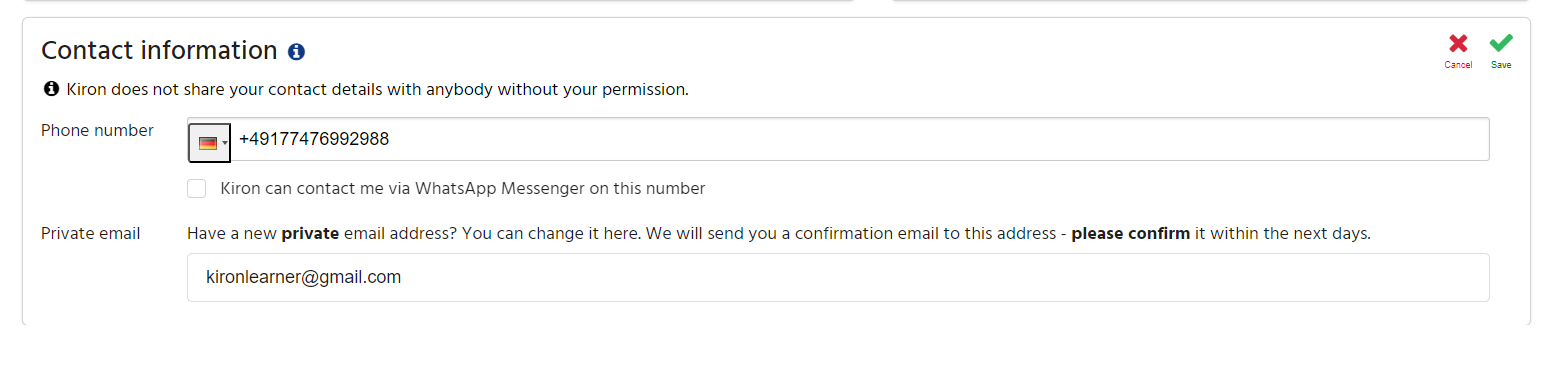Click the info icon before Kiron privacy notice
1546x383 pixels.
[x=52, y=89]
